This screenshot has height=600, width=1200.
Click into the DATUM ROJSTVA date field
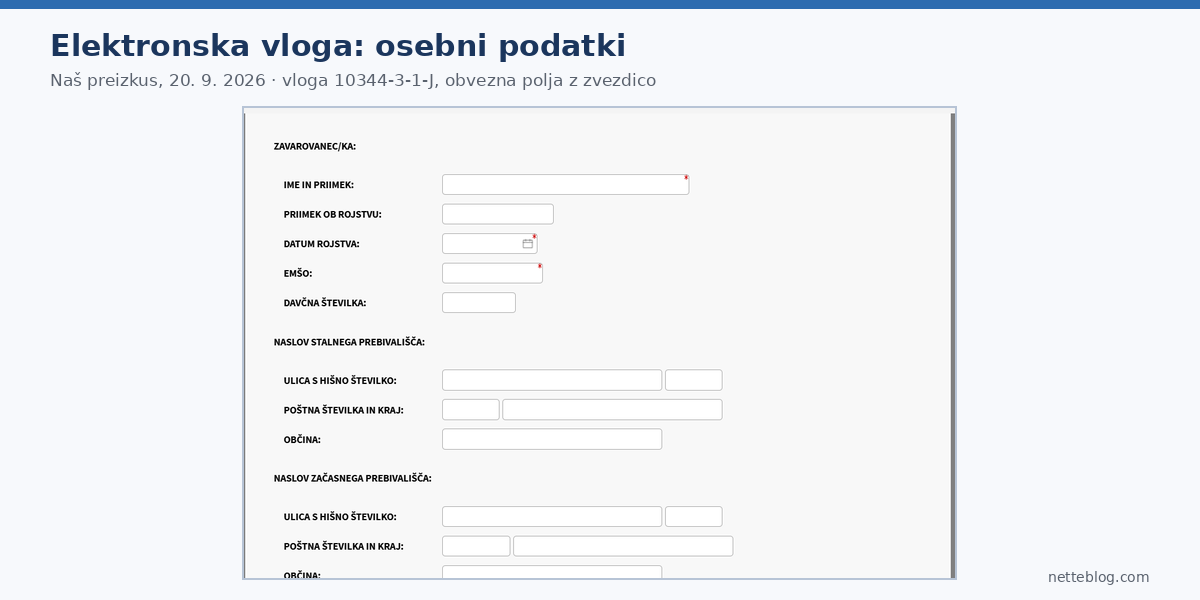click(490, 244)
